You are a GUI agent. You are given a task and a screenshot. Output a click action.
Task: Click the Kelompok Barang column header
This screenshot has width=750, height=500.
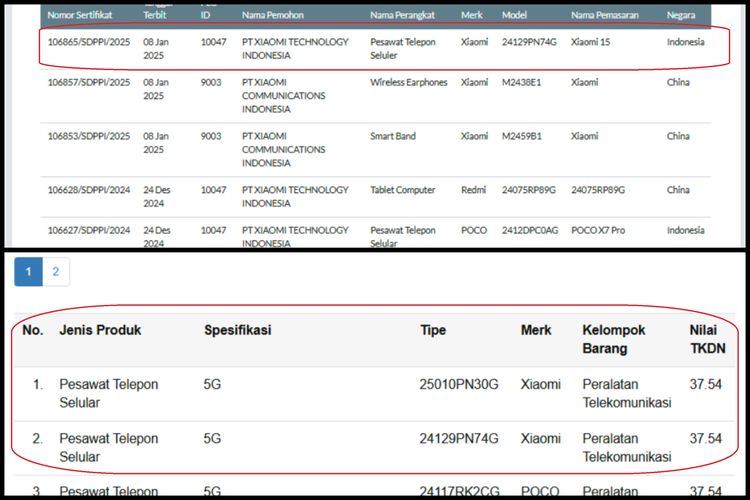click(x=614, y=339)
